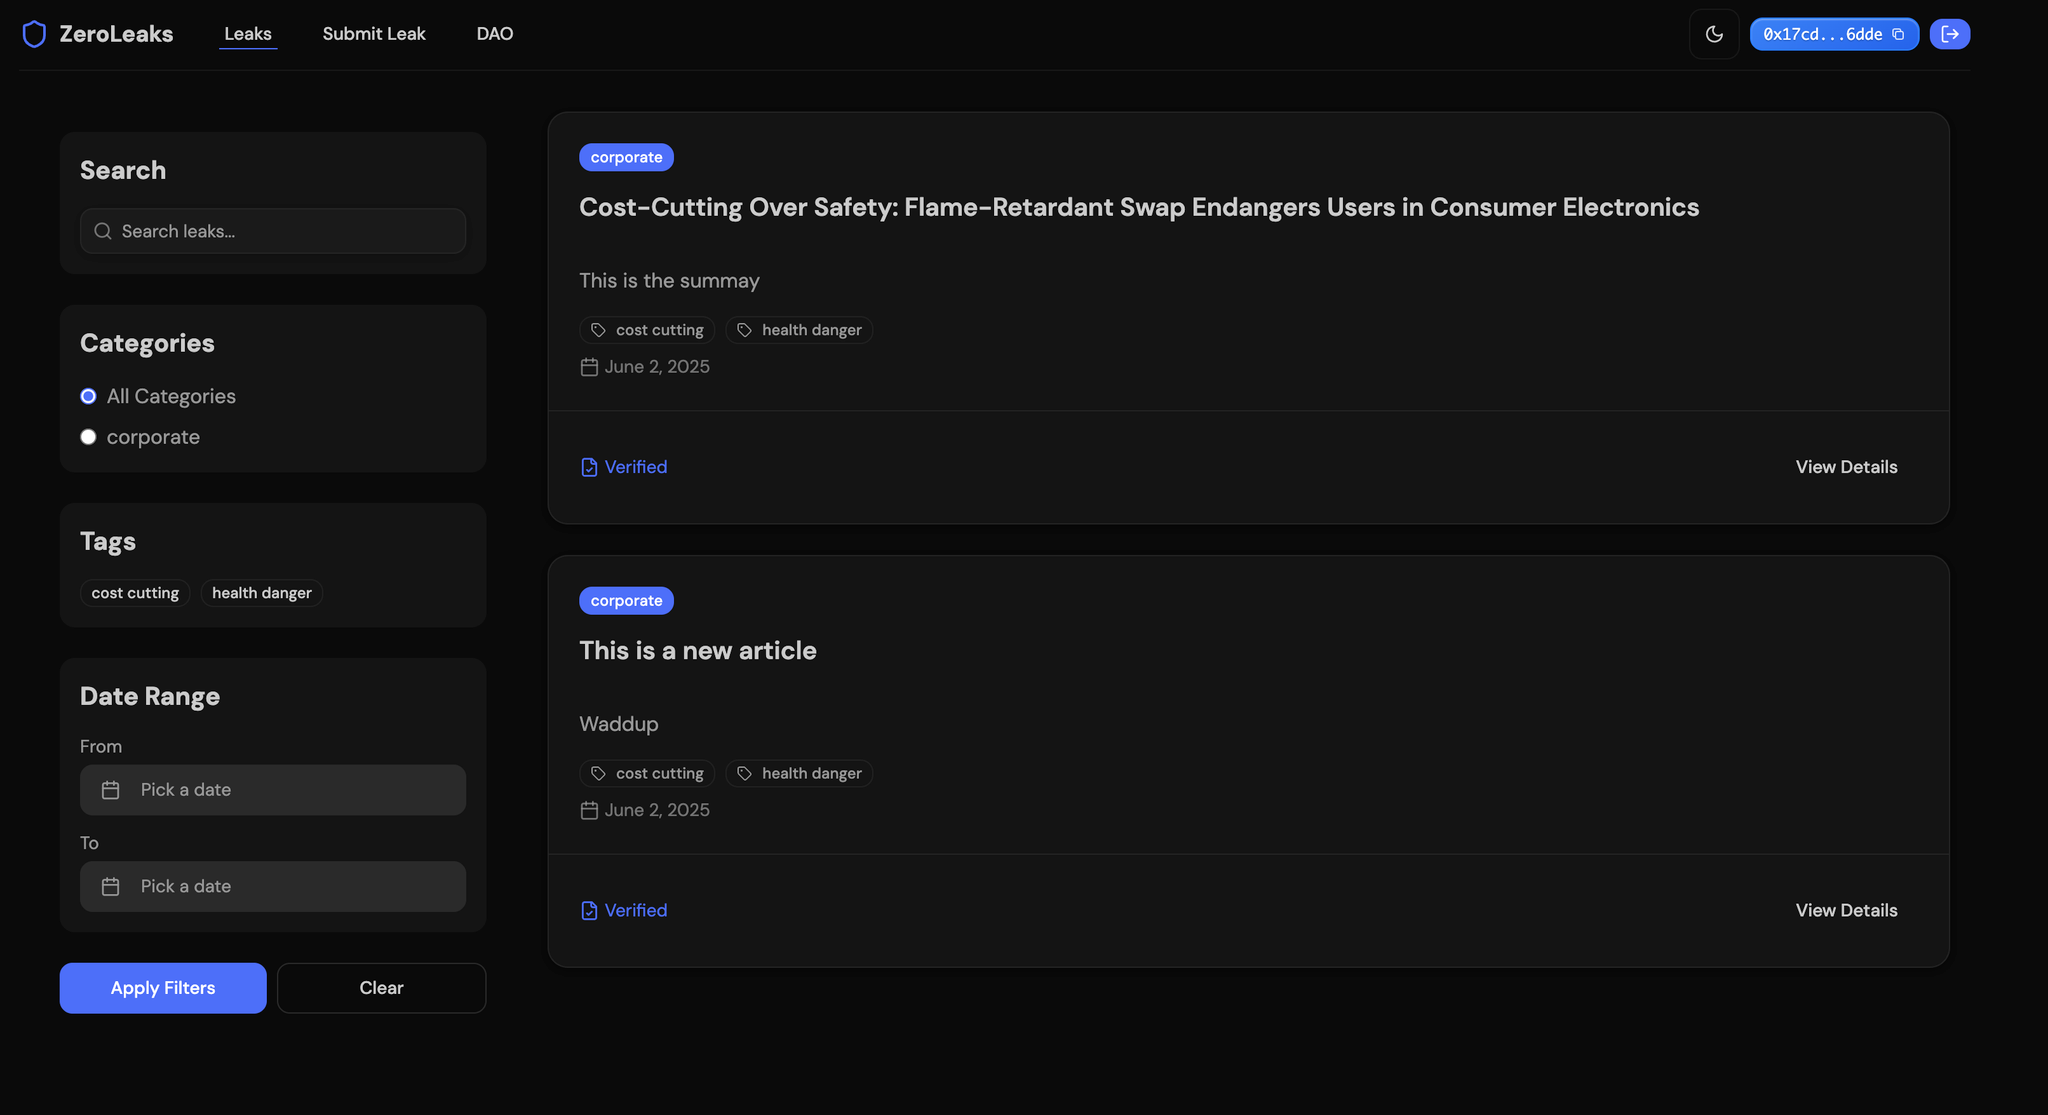Click the ZeroLeaks shield logo icon
Image resolution: width=2048 pixels, height=1115 pixels.
(x=34, y=34)
